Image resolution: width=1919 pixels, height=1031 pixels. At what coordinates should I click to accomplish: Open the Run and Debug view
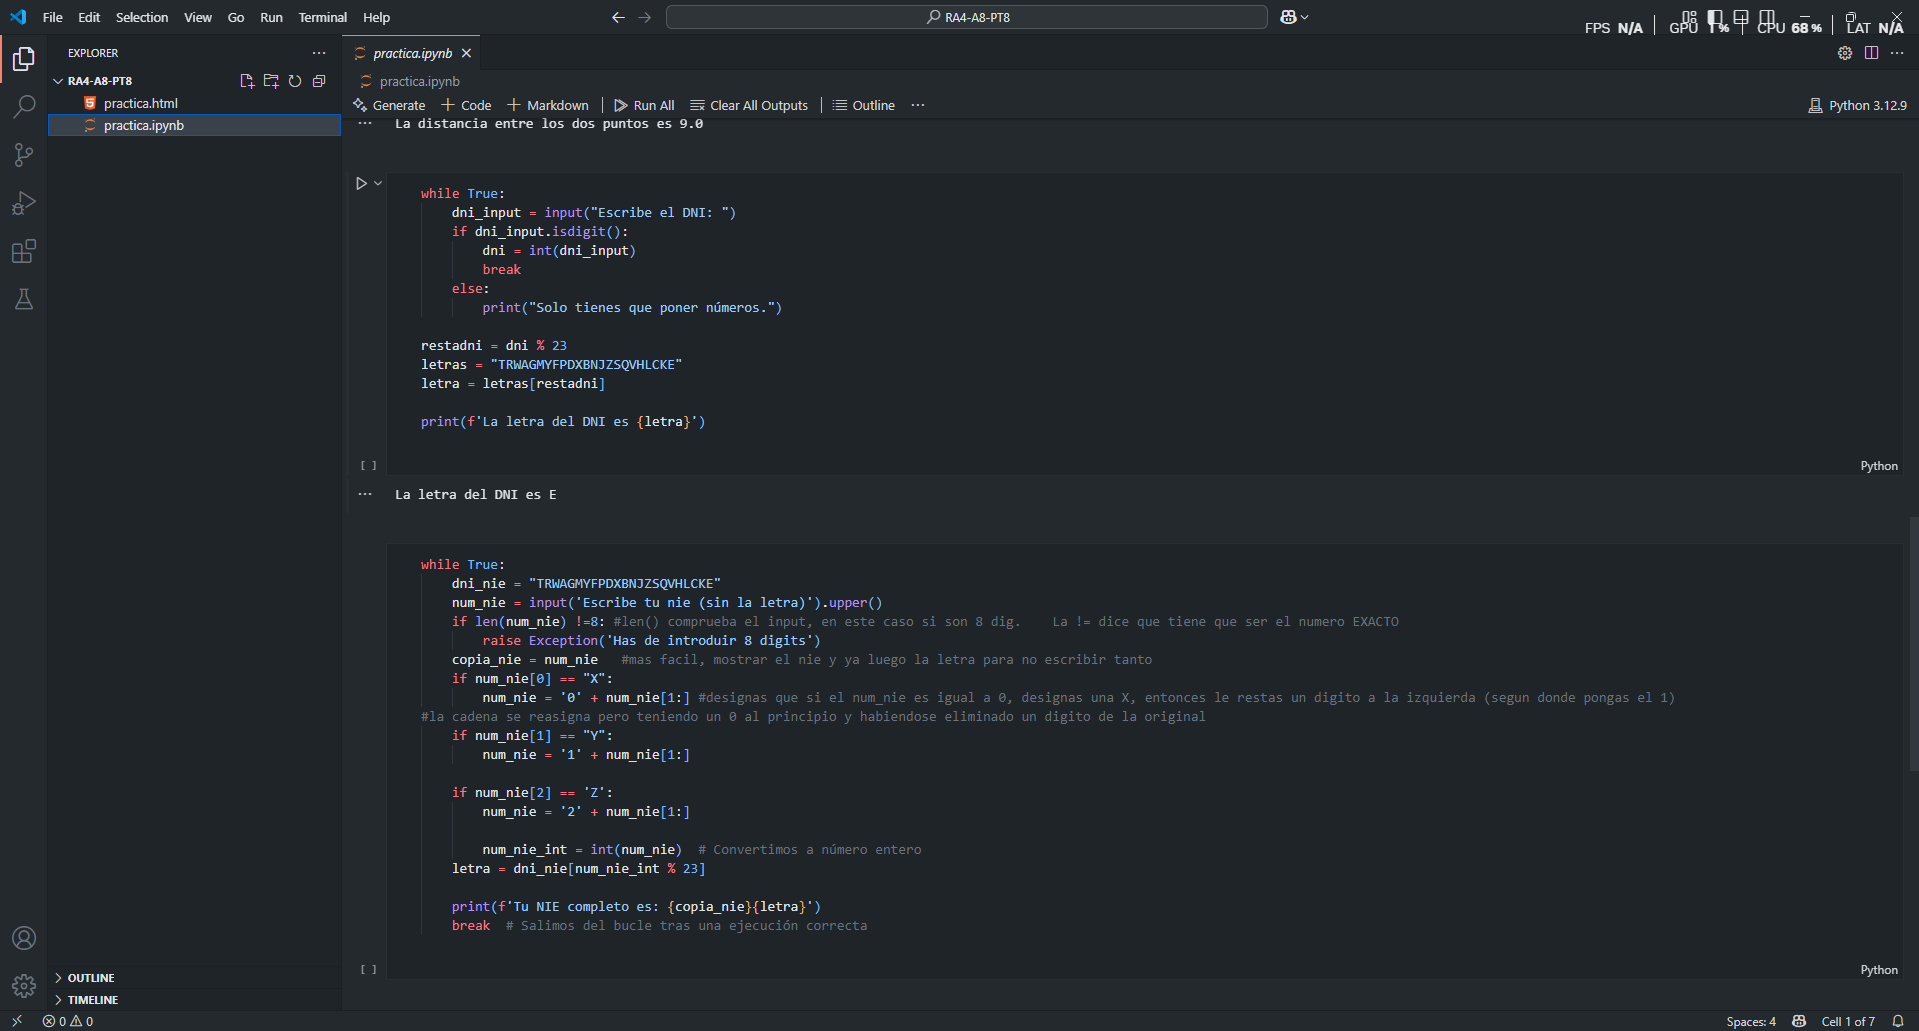click(24, 203)
